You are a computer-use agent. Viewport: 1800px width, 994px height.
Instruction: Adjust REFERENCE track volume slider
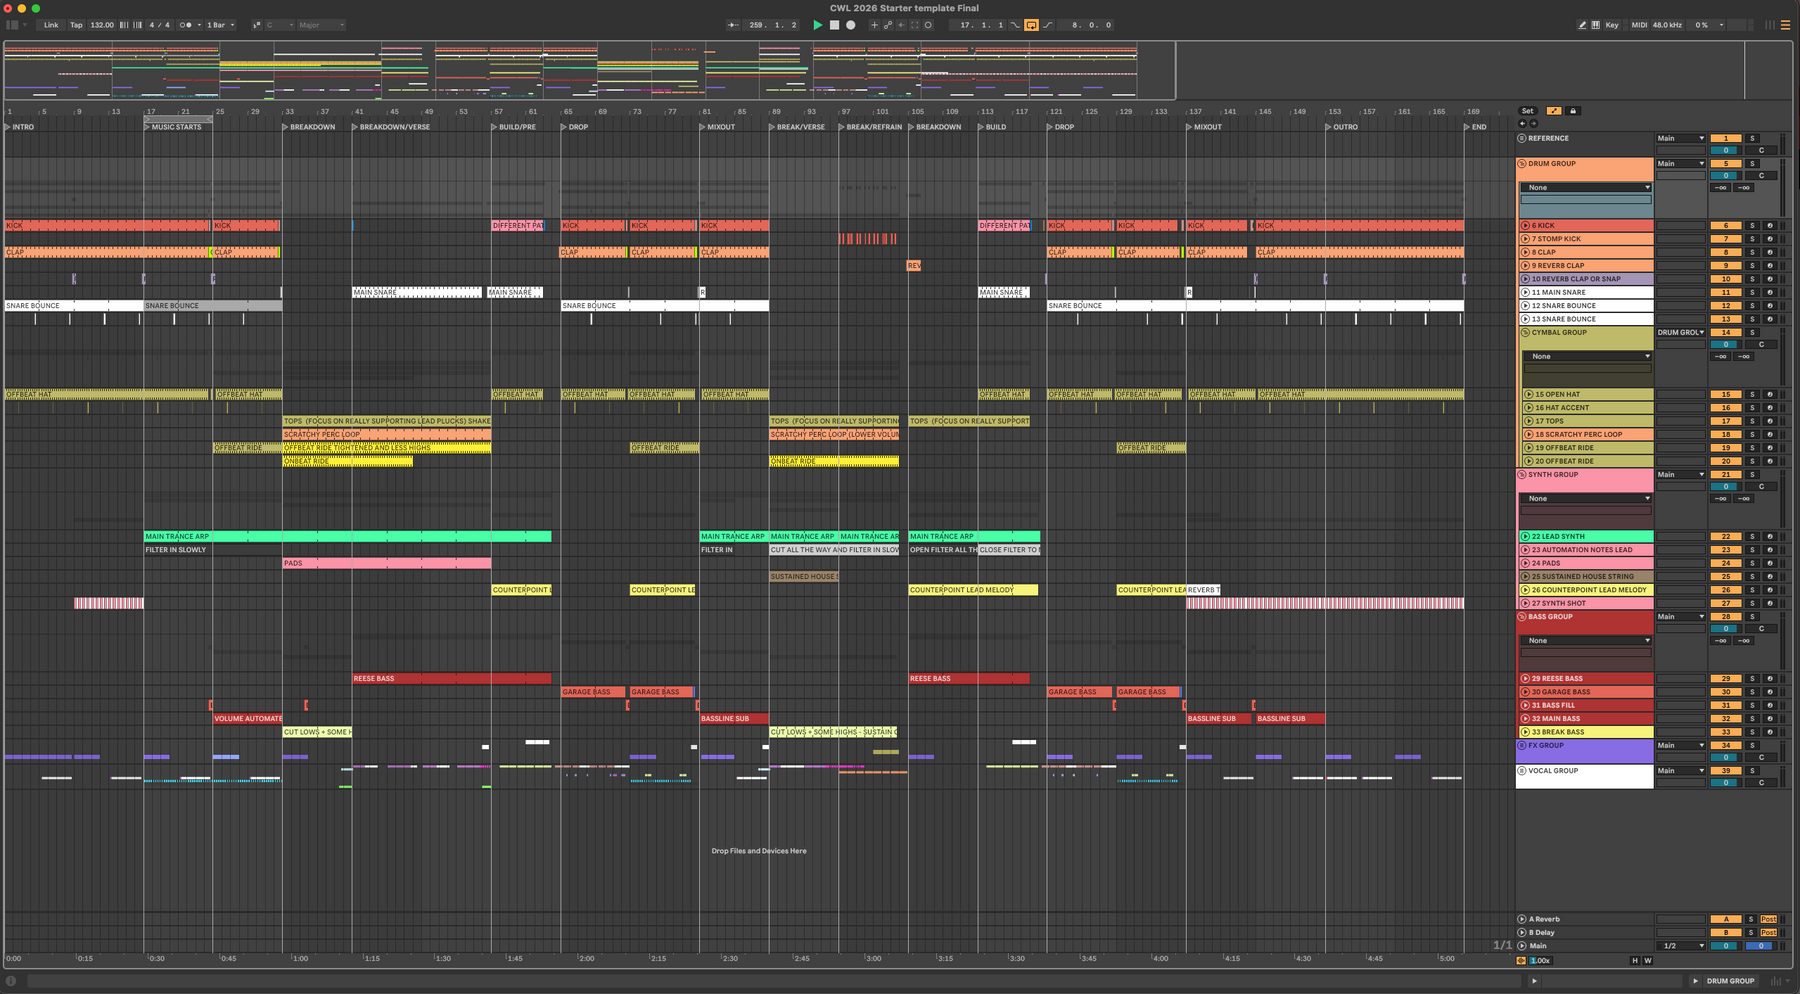(1726, 151)
